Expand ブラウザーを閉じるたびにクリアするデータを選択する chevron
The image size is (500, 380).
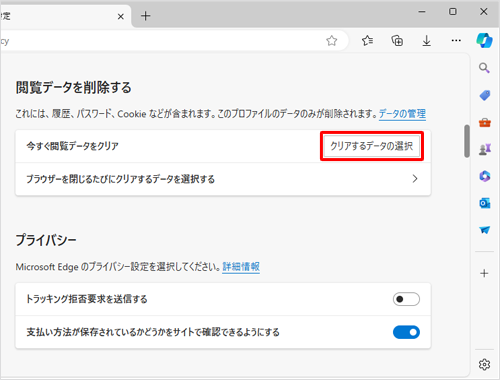point(415,179)
